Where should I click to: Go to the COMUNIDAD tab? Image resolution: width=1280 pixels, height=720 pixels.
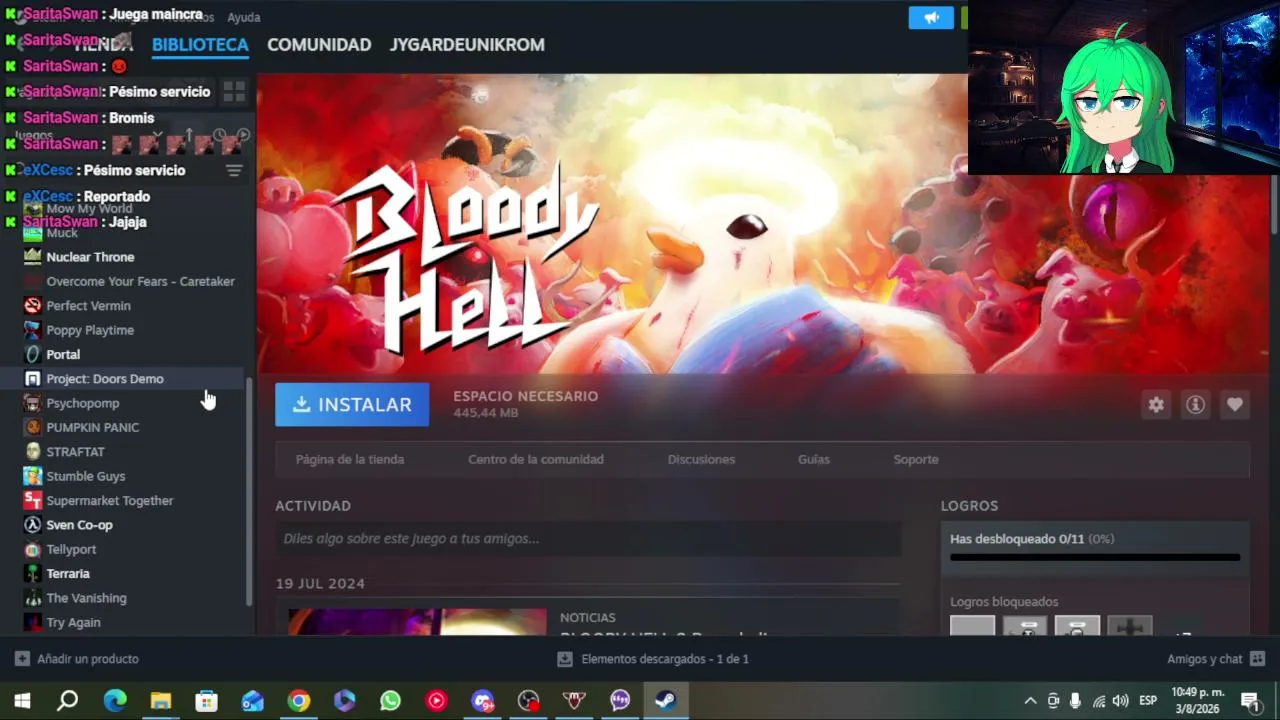tap(319, 45)
